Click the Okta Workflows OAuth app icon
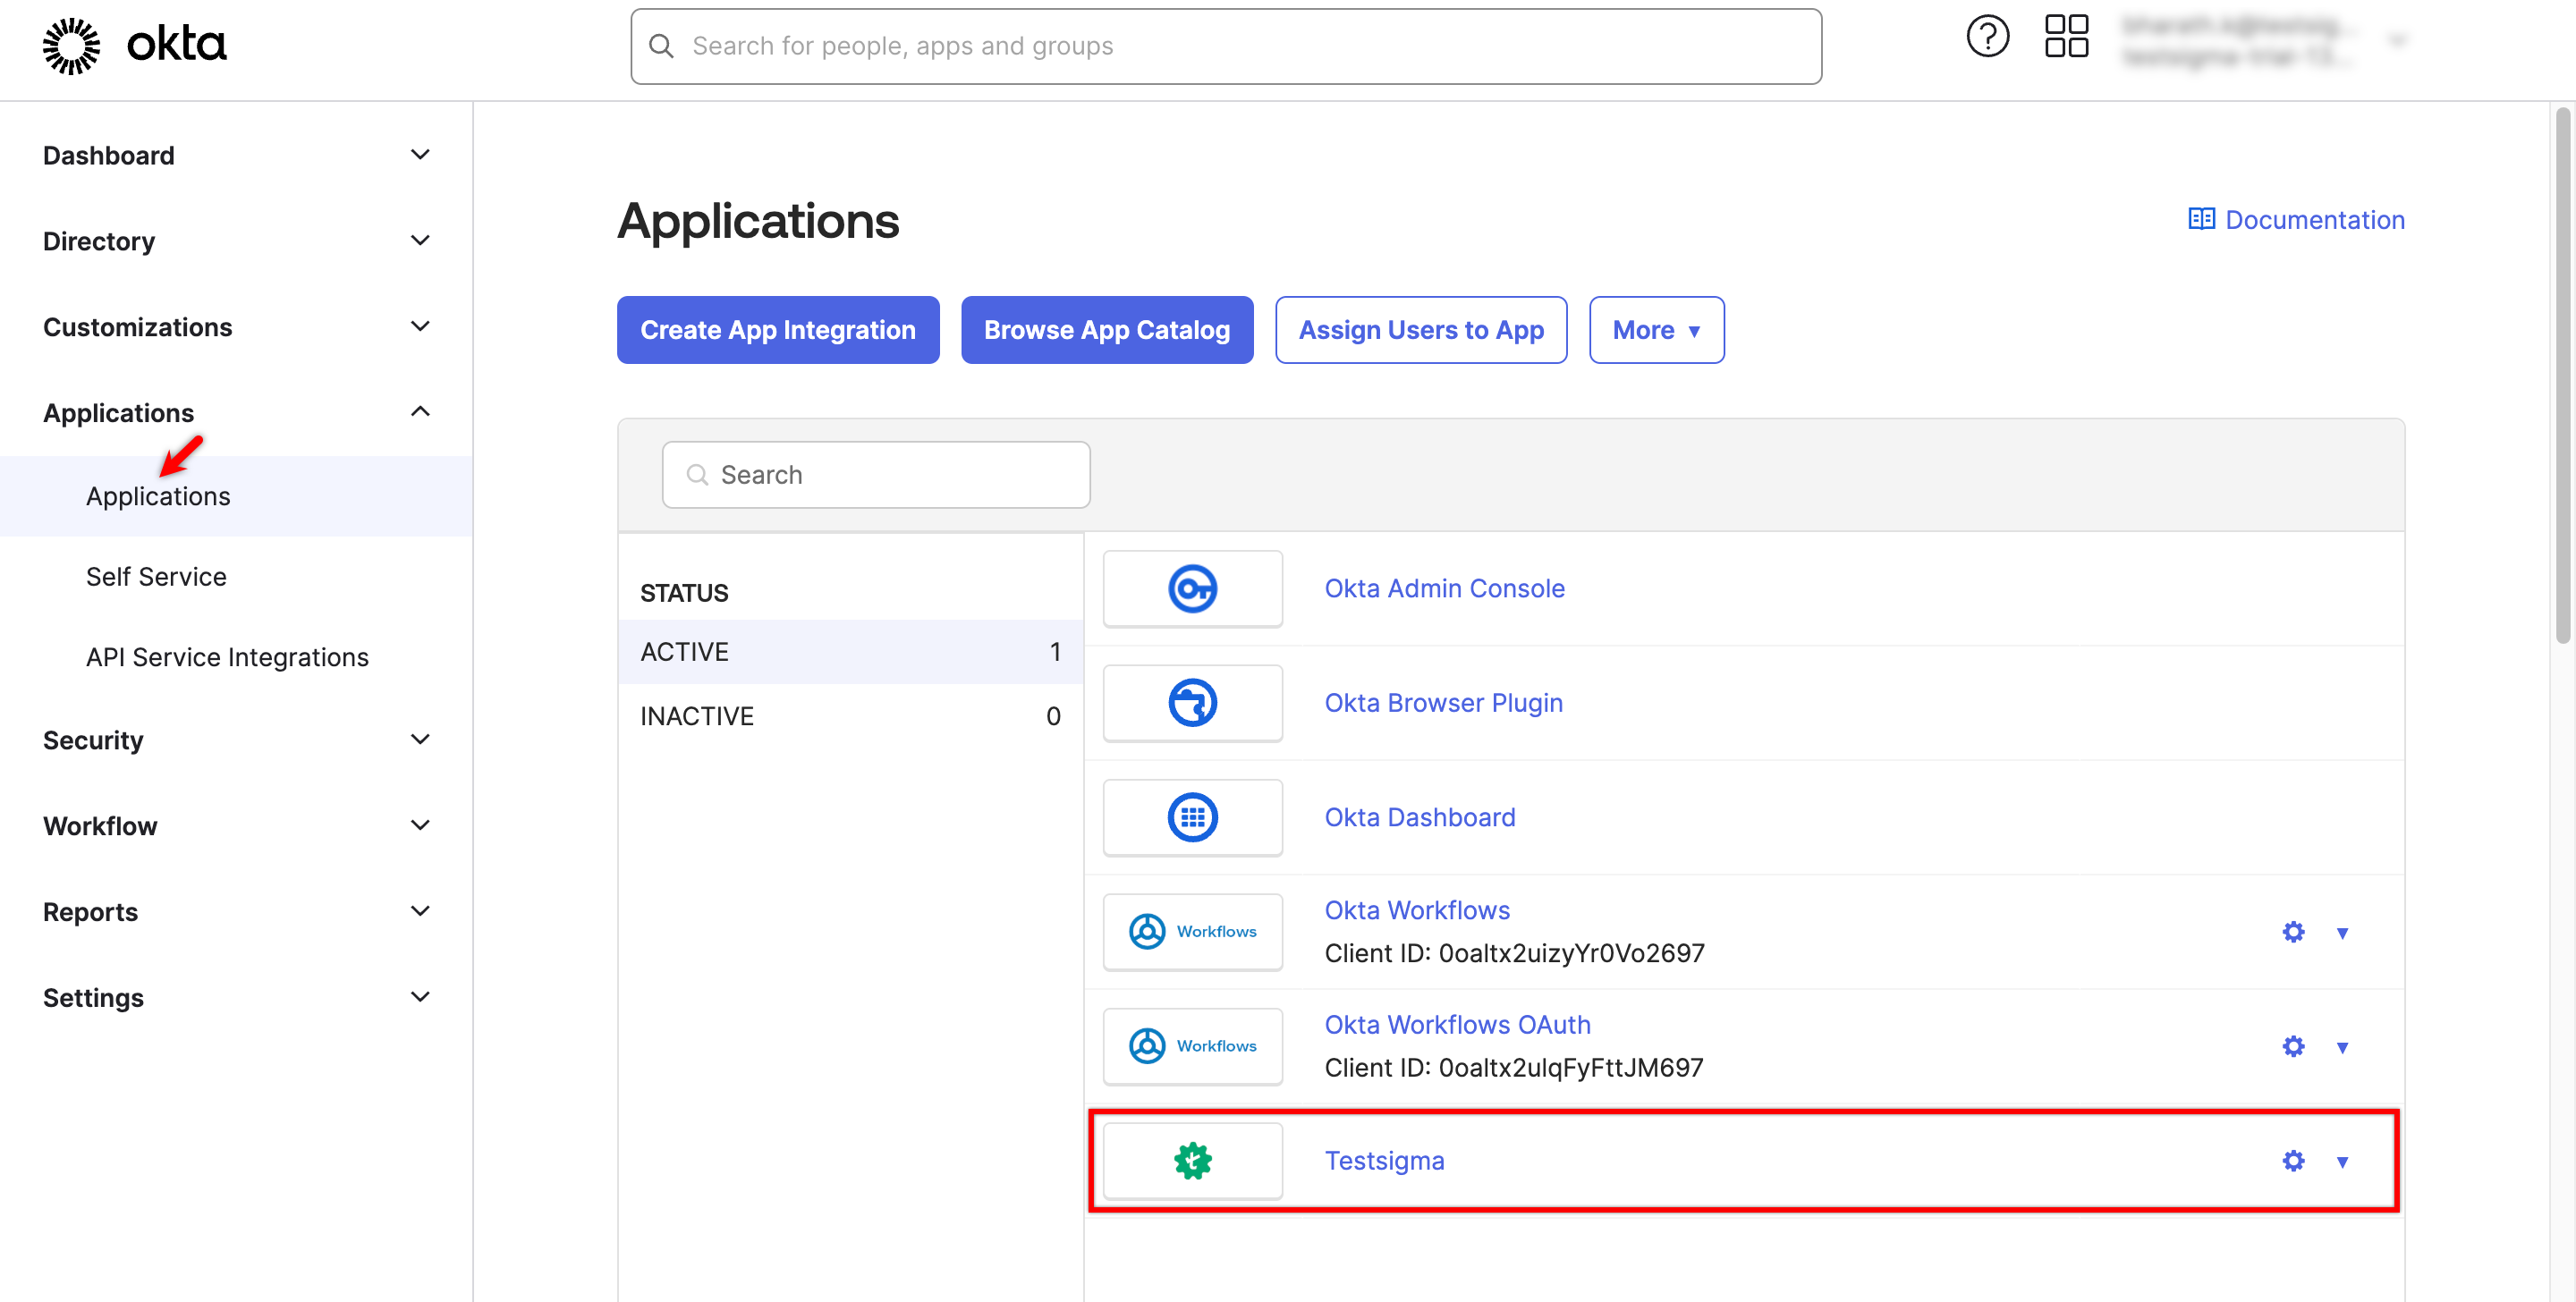 pos(1192,1045)
